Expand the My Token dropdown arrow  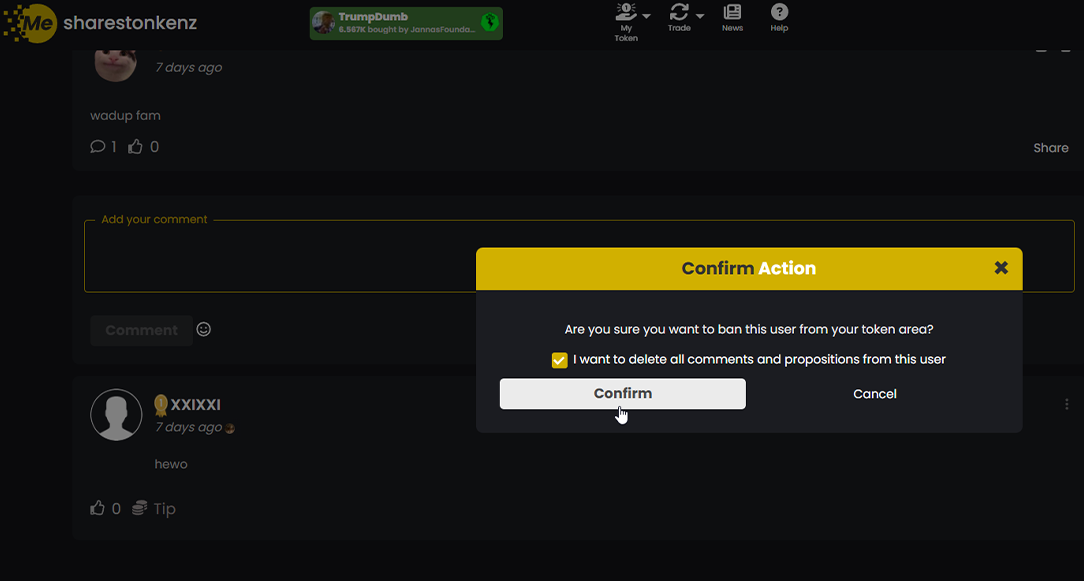coord(647,16)
